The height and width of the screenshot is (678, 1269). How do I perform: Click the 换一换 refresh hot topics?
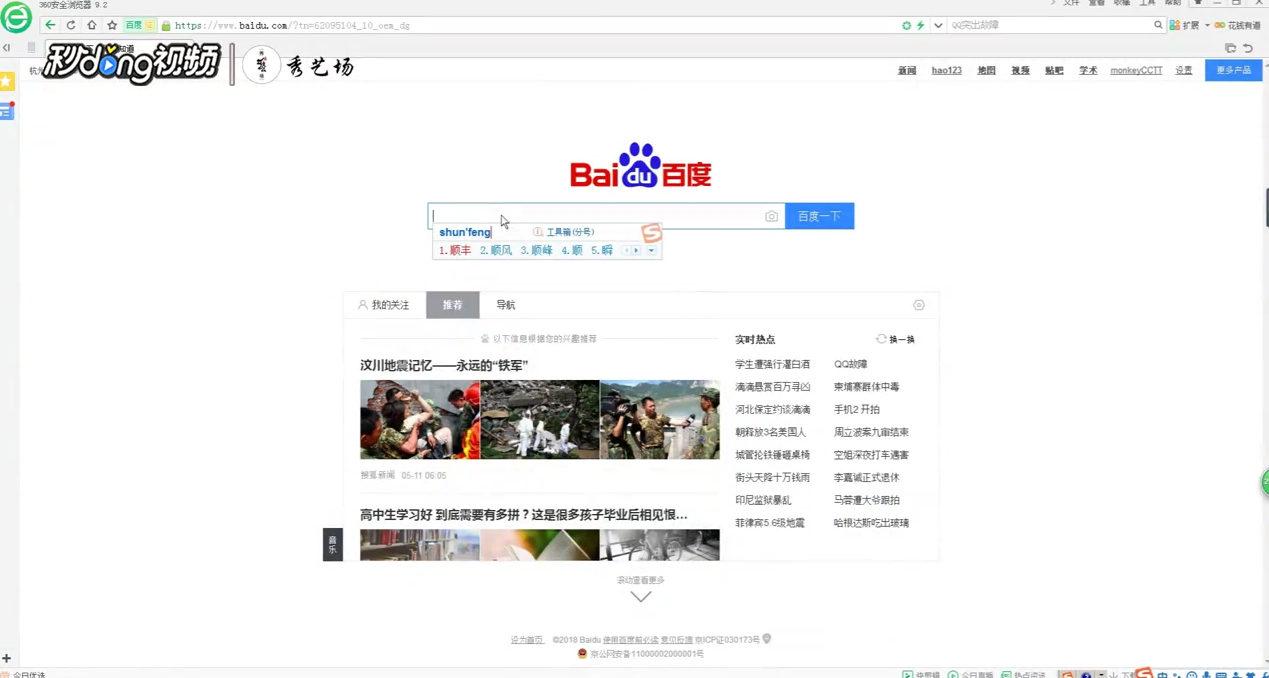(x=895, y=339)
